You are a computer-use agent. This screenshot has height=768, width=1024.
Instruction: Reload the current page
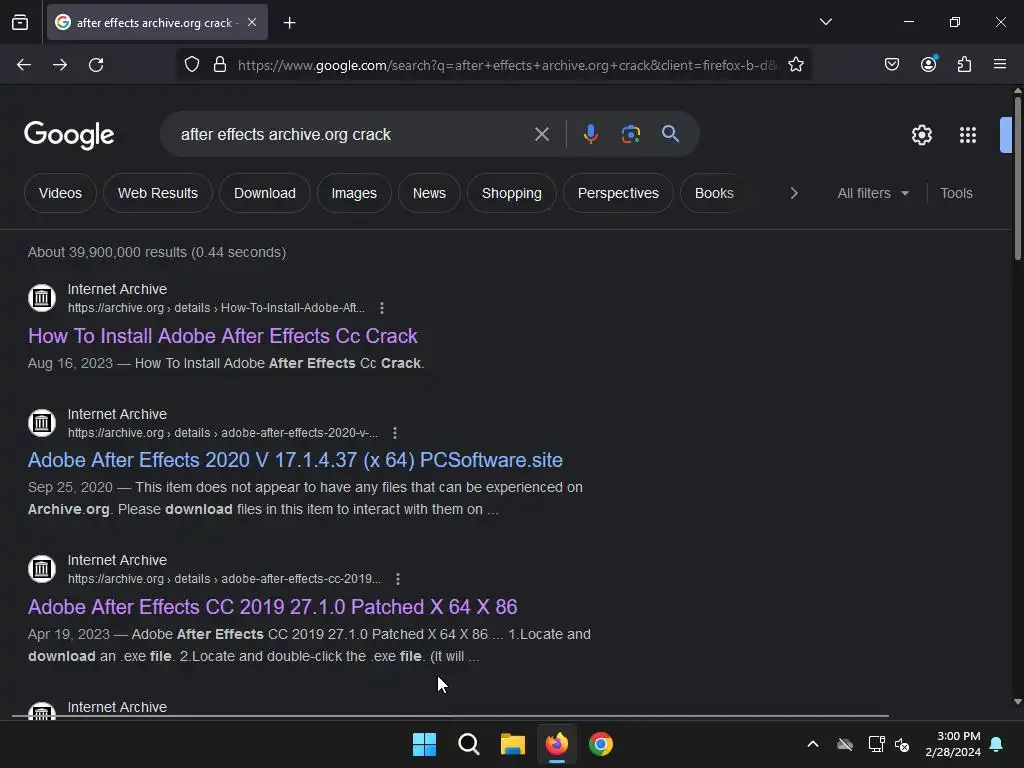(96, 65)
